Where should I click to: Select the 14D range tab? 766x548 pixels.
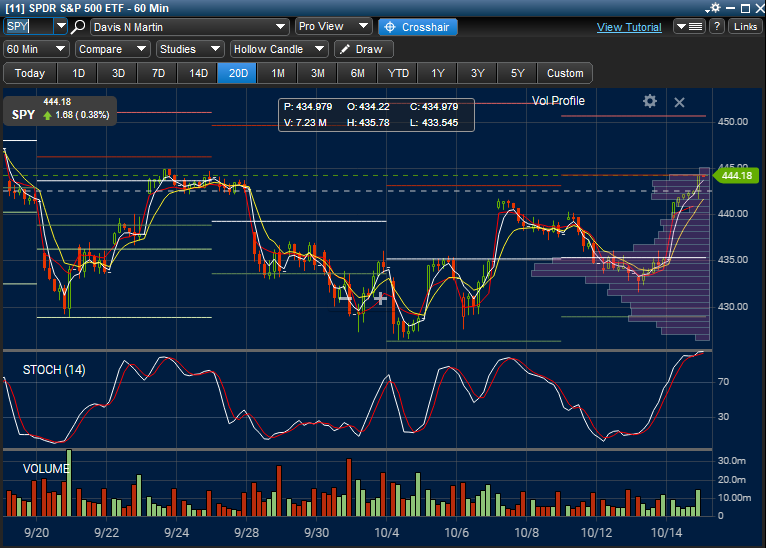pyautogui.click(x=198, y=73)
